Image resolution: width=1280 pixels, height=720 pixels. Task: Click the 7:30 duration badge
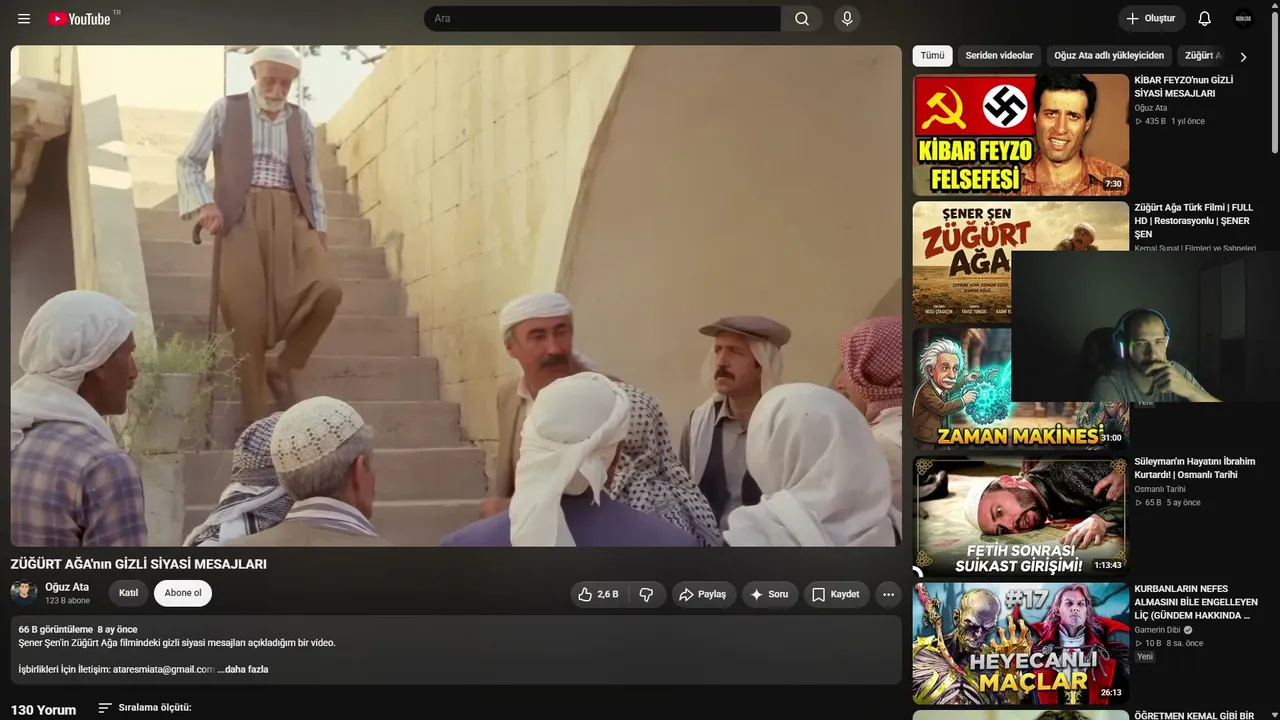tap(1113, 184)
